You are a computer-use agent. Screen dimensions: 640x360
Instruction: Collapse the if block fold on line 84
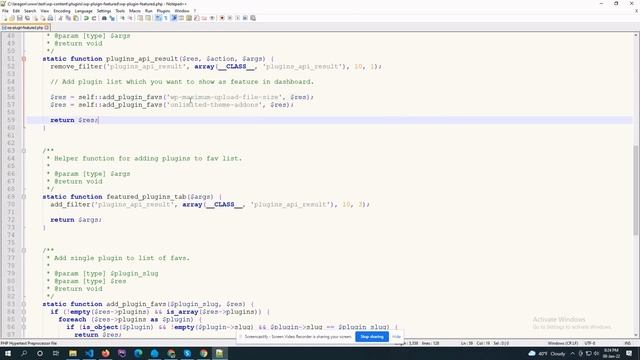point(24,312)
